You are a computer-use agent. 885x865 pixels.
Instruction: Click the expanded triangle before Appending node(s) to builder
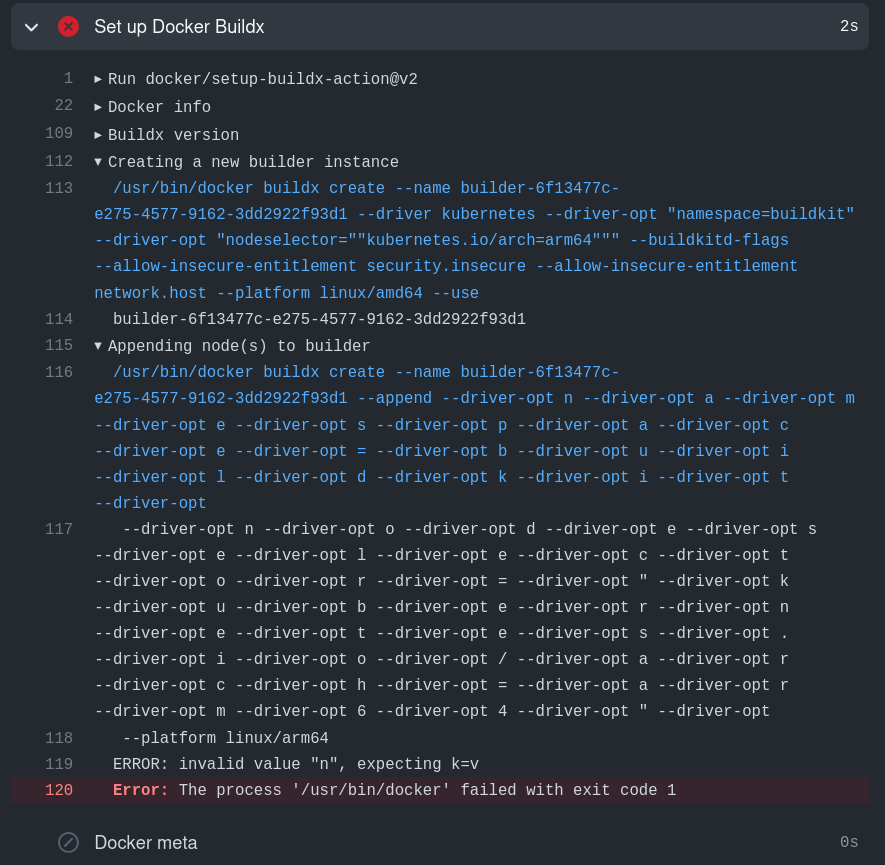(97, 345)
